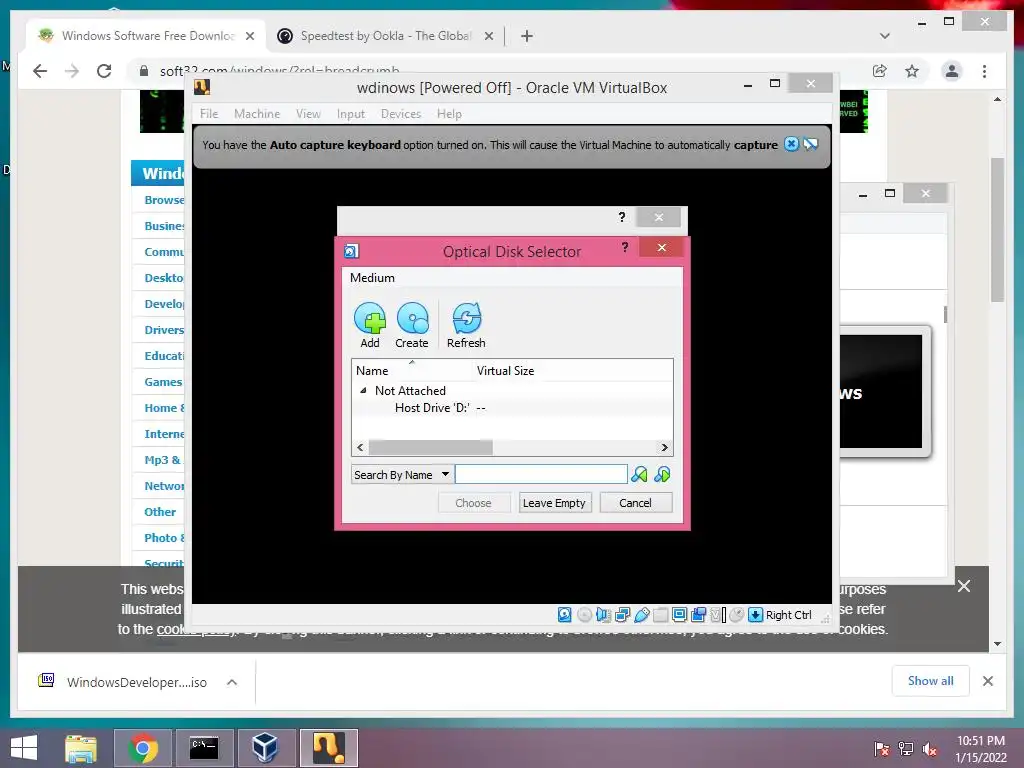The height and width of the screenshot is (768, 1024).
Task: Open the Devices menu
Action: click(401, 114)
